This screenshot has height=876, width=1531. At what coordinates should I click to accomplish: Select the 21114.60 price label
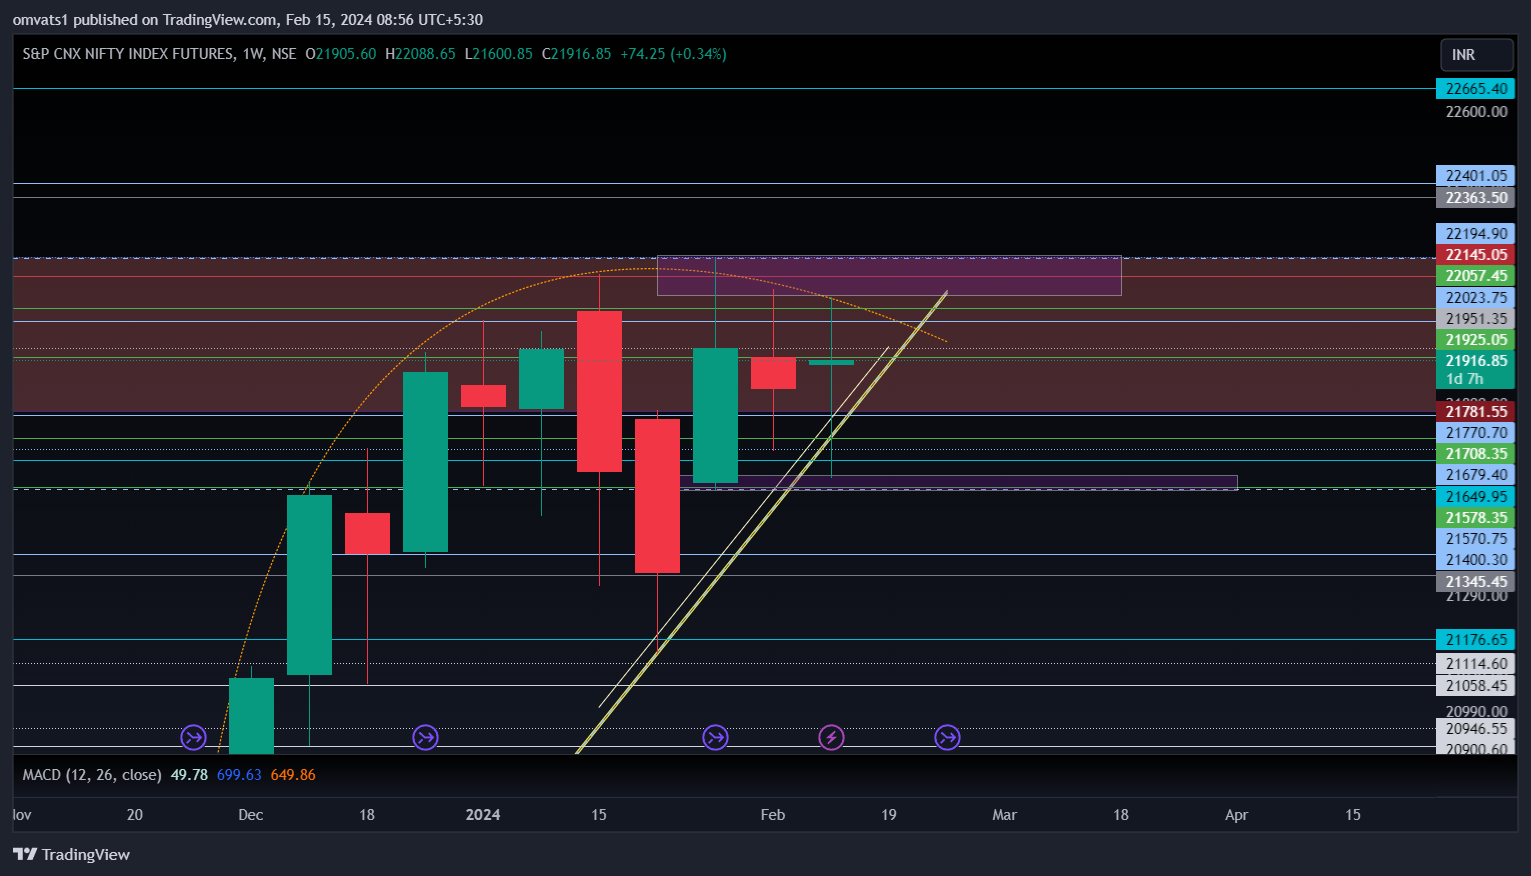[x=1476, y=664]
